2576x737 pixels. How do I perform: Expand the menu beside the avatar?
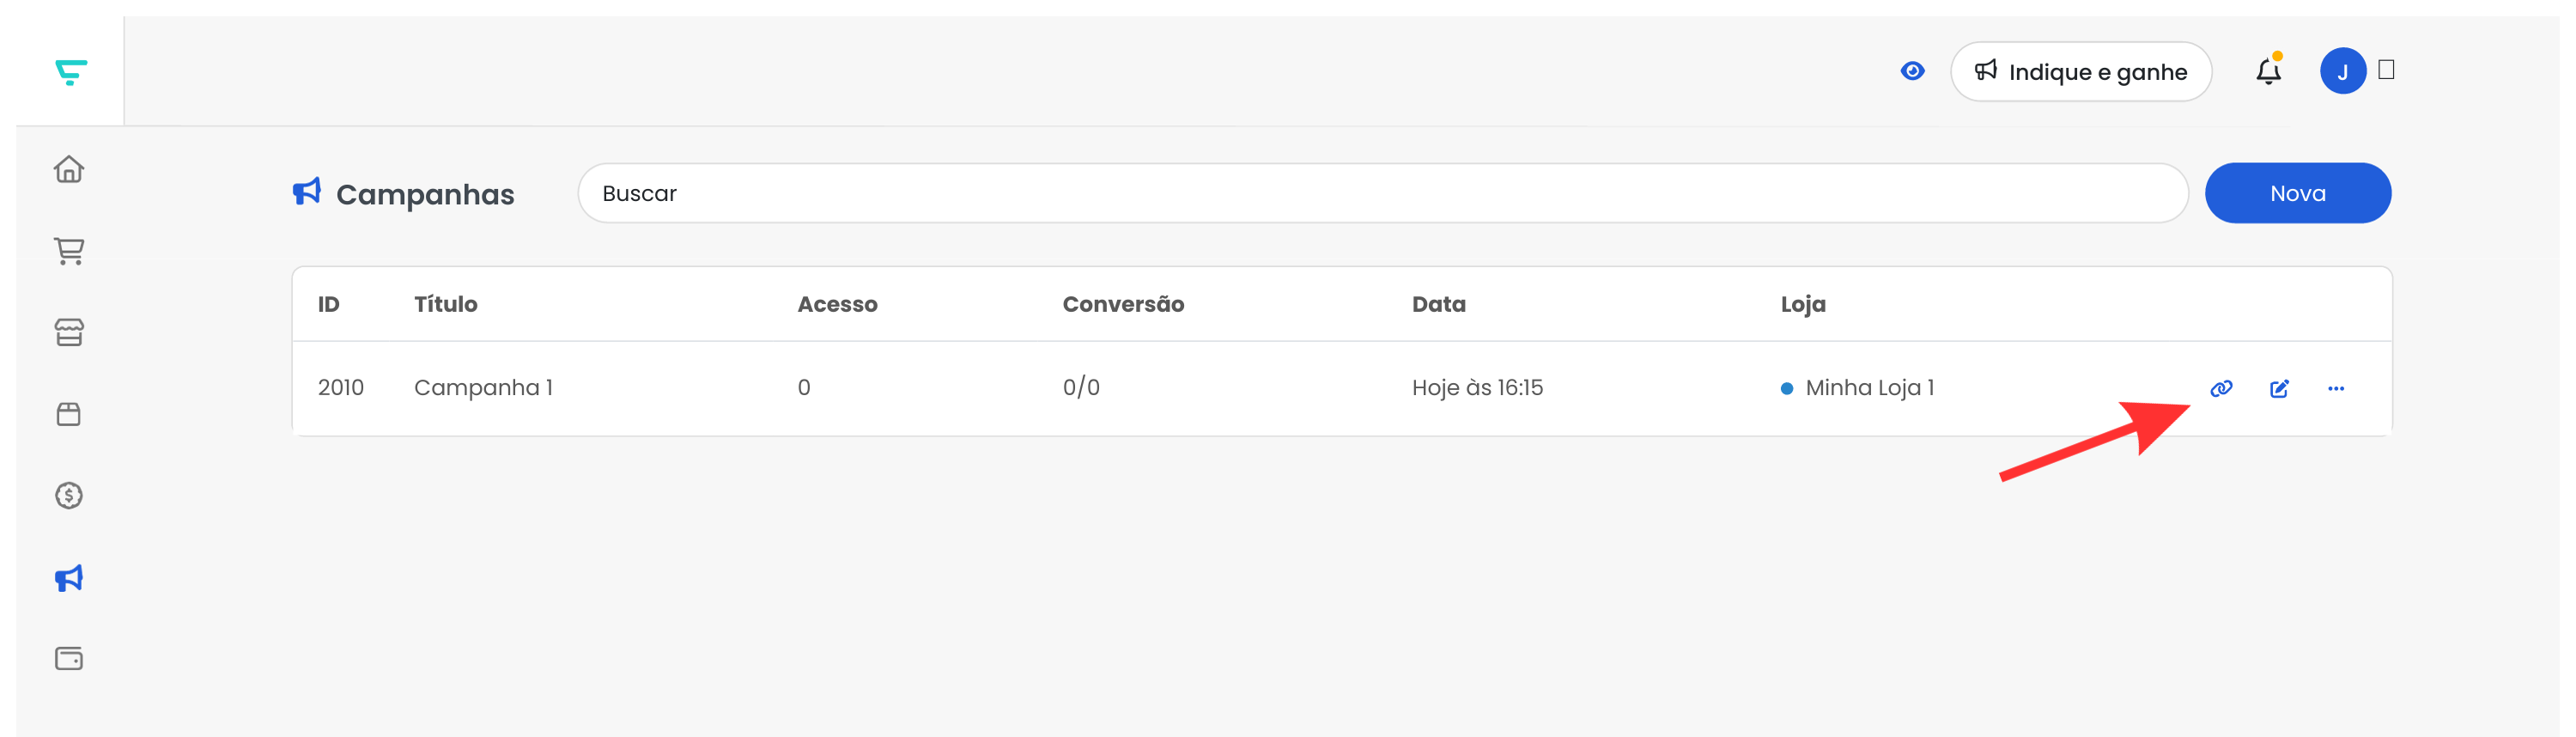[2386, 70]
